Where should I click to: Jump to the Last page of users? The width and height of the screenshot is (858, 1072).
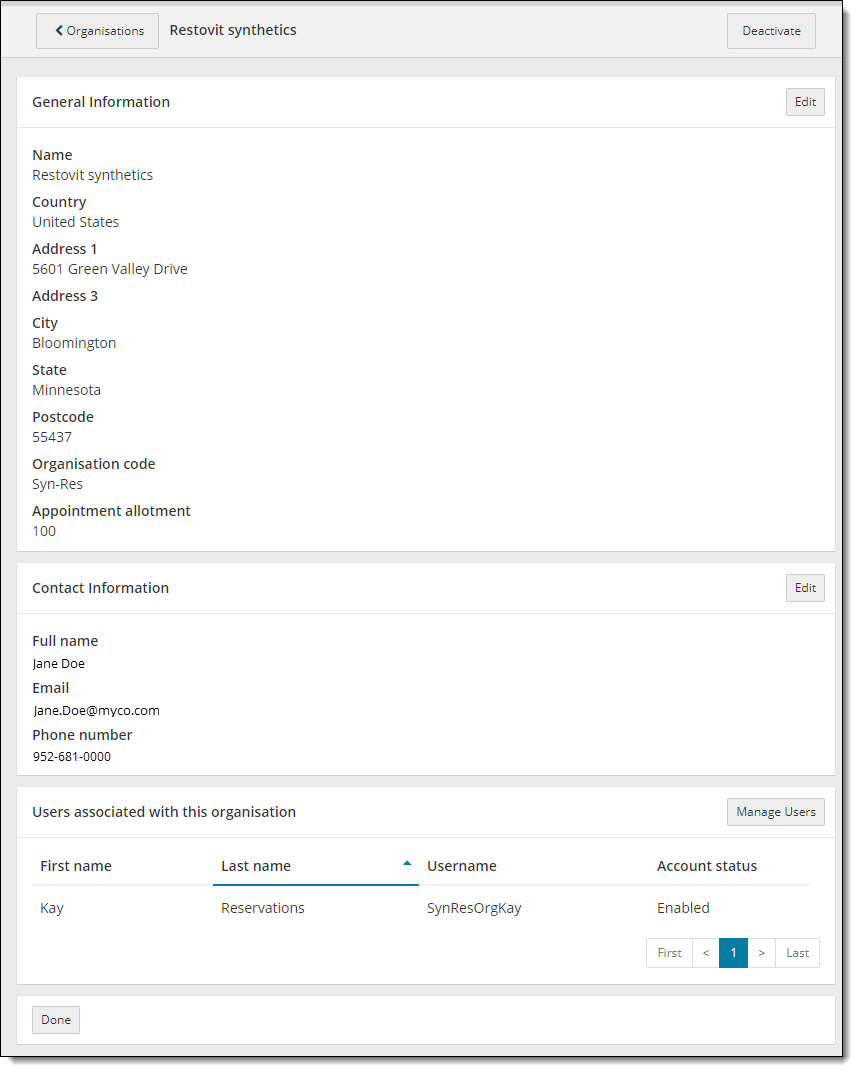click(797, 953)
